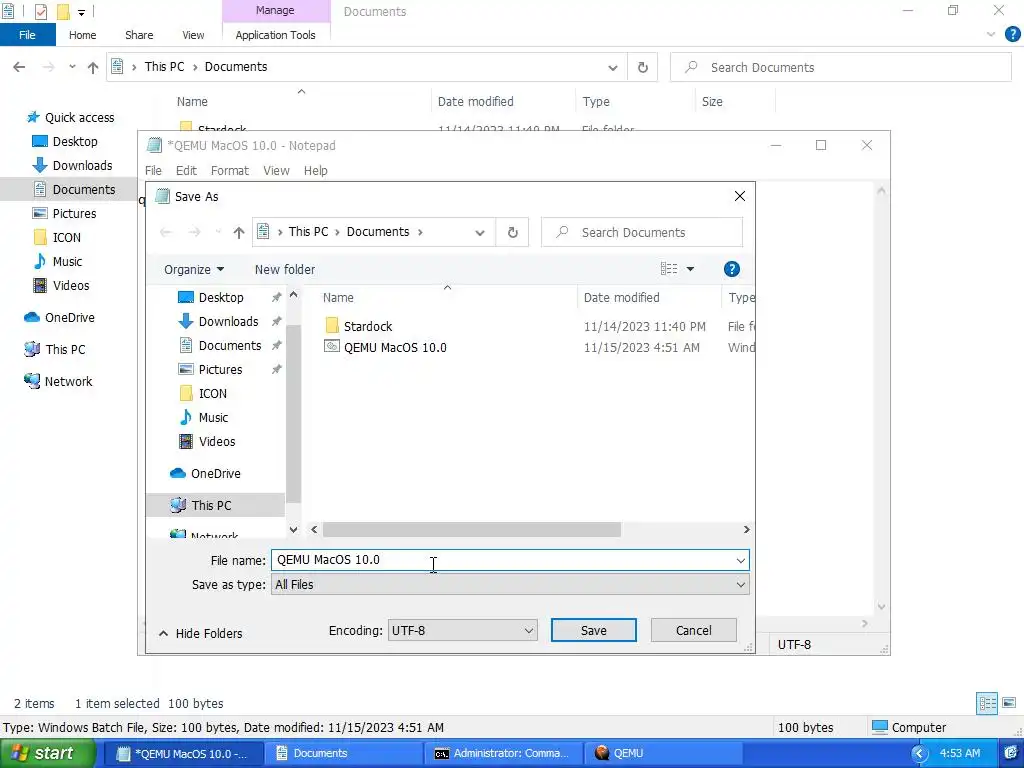Click the back arrow in Explorer window
The image size is (1024, 768).
19,67
